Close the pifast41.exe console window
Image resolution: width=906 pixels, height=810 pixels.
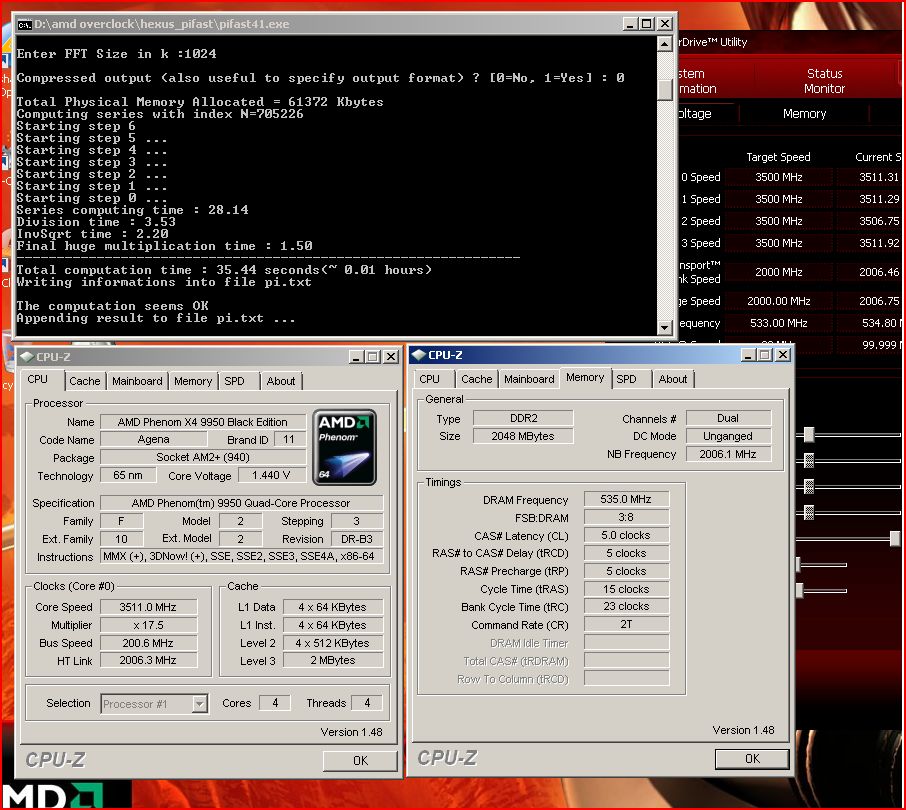tap(665, 24)
